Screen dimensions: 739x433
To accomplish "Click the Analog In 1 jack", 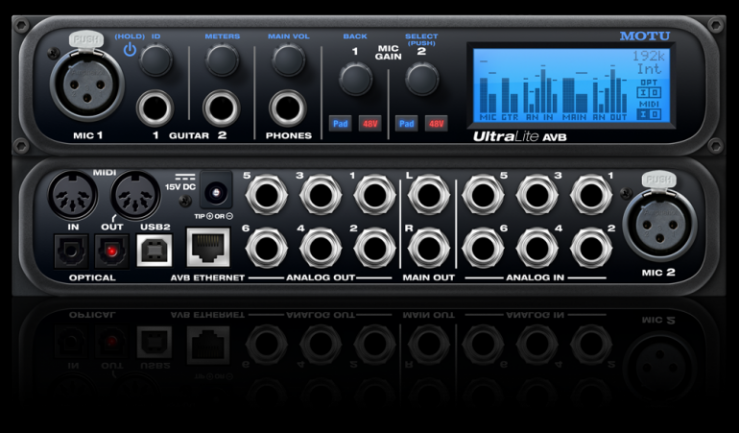I will coord(591,195).
